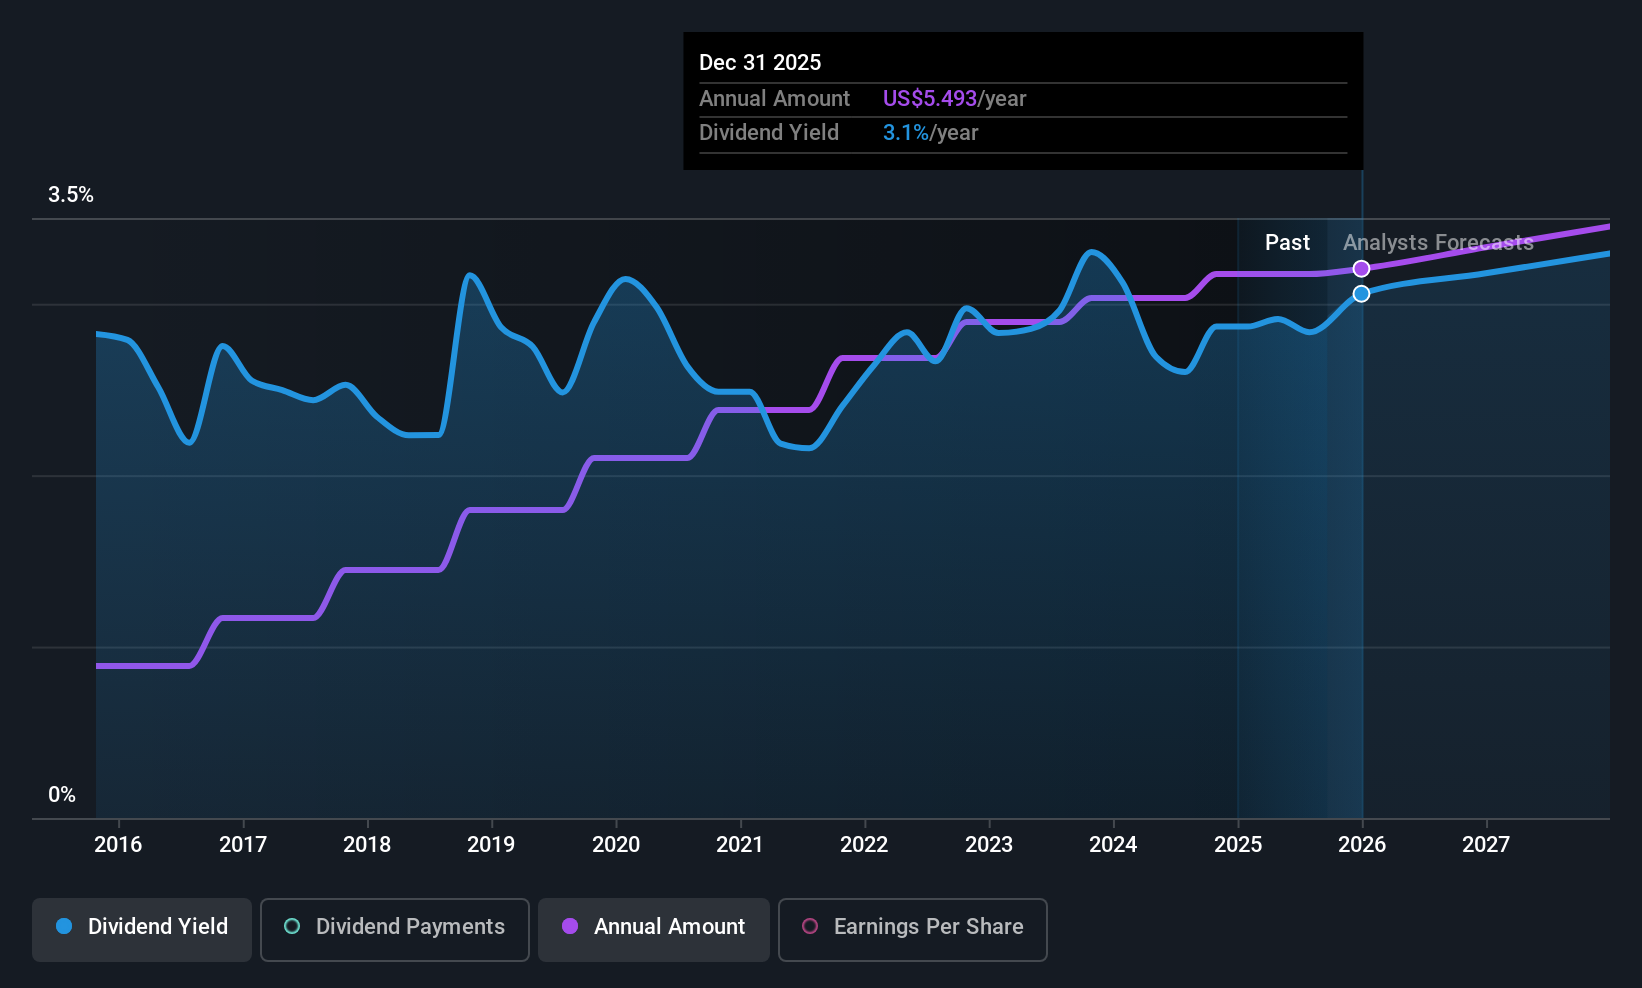The image size is (1642, 988).
Task: Select the purple Annual Amount data point marker
Action: pos(1361,269)
